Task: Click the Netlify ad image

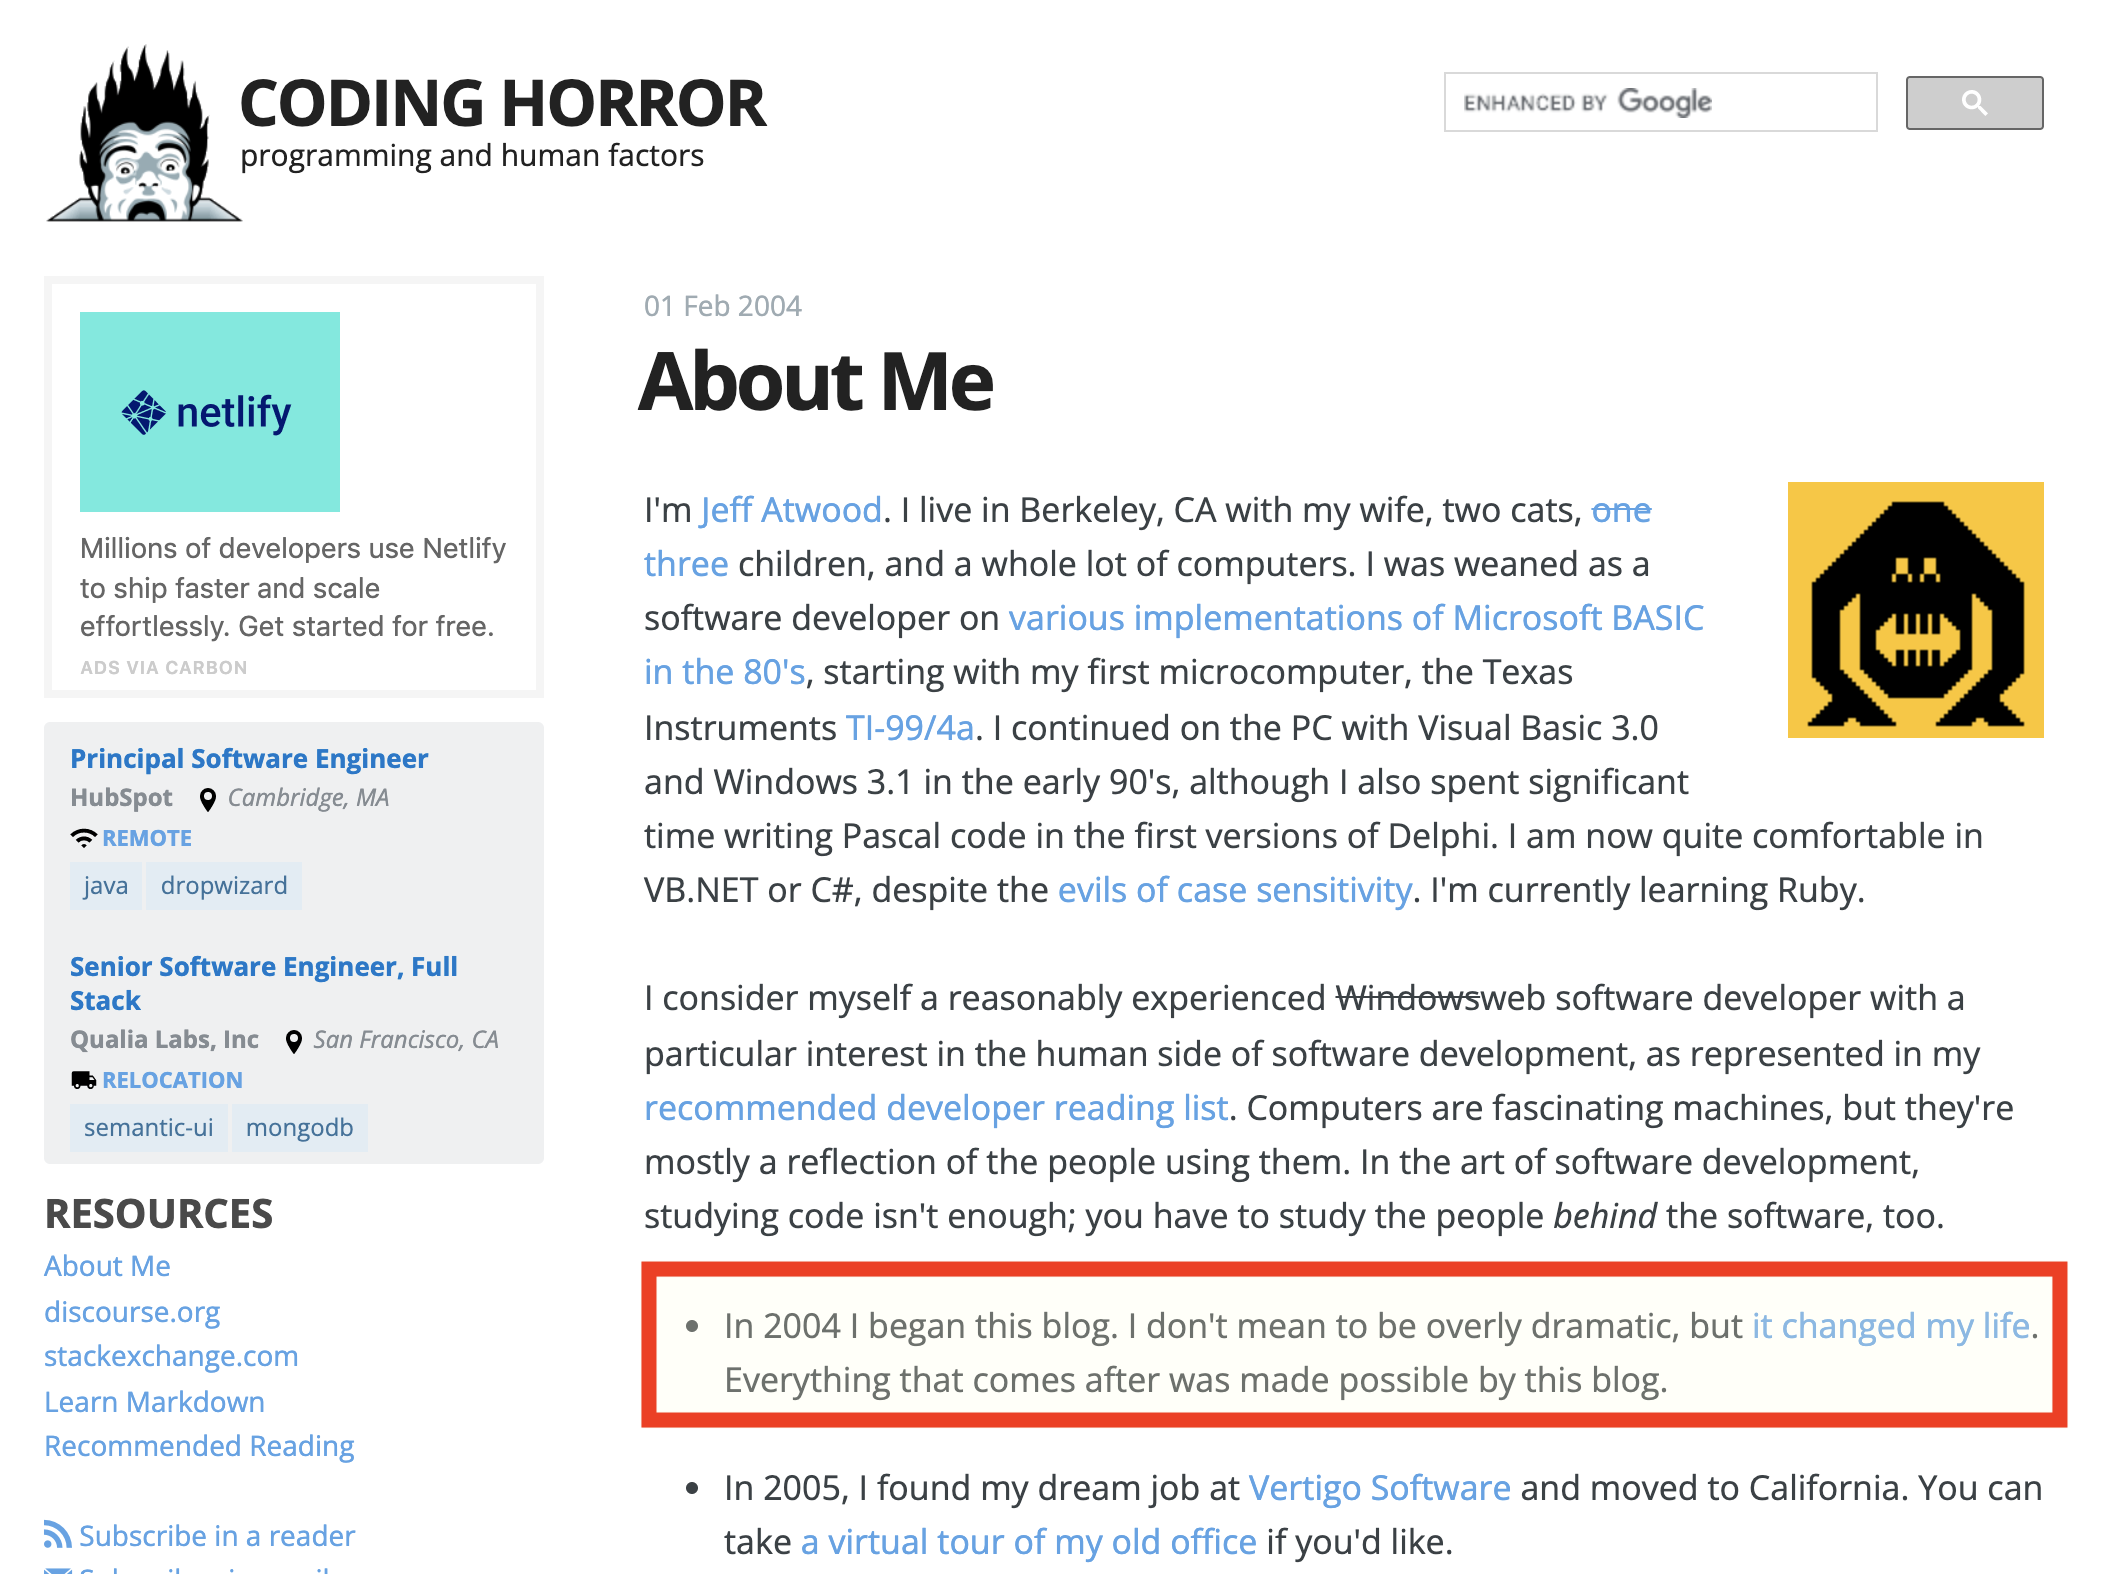Action: (x=210, y=412)
